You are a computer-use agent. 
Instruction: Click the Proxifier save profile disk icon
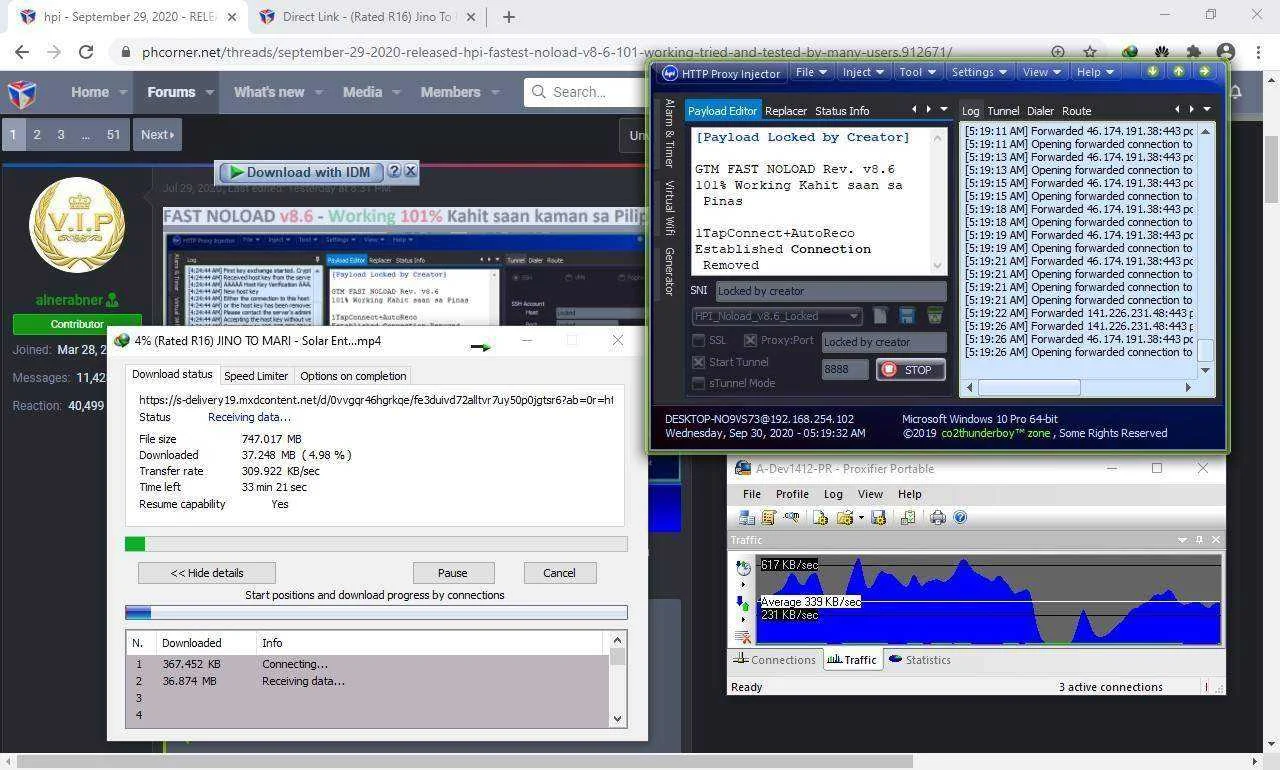(879, 517)
